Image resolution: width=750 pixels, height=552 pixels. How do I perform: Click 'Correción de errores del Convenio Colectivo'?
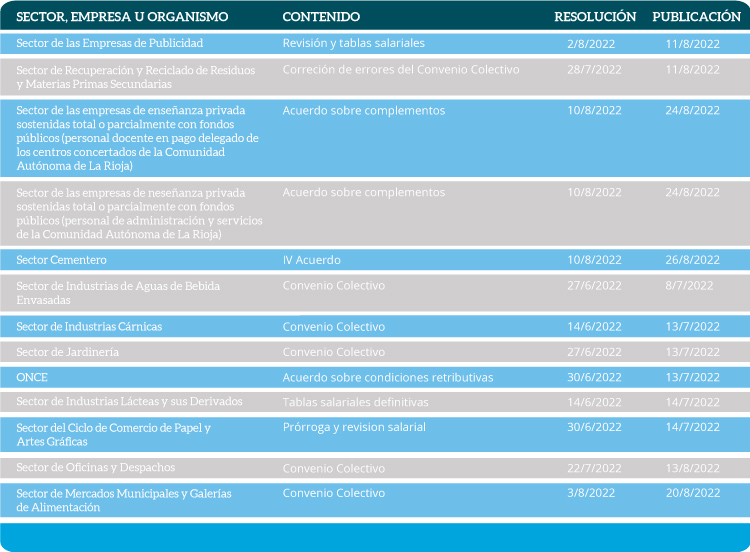pyautogui.click(x=401, y=69)
